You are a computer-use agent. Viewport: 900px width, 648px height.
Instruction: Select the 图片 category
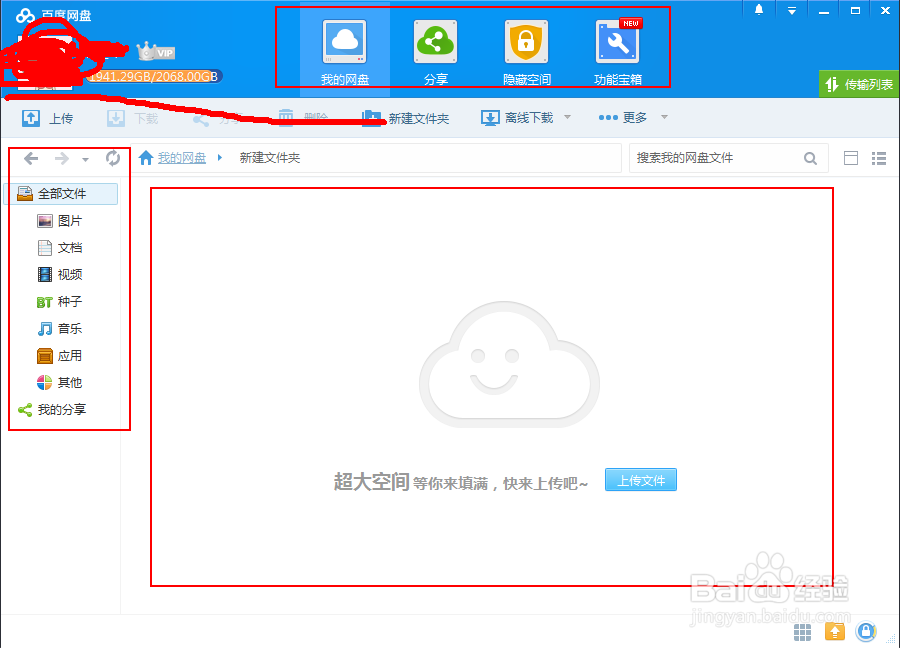pos(60,221)
